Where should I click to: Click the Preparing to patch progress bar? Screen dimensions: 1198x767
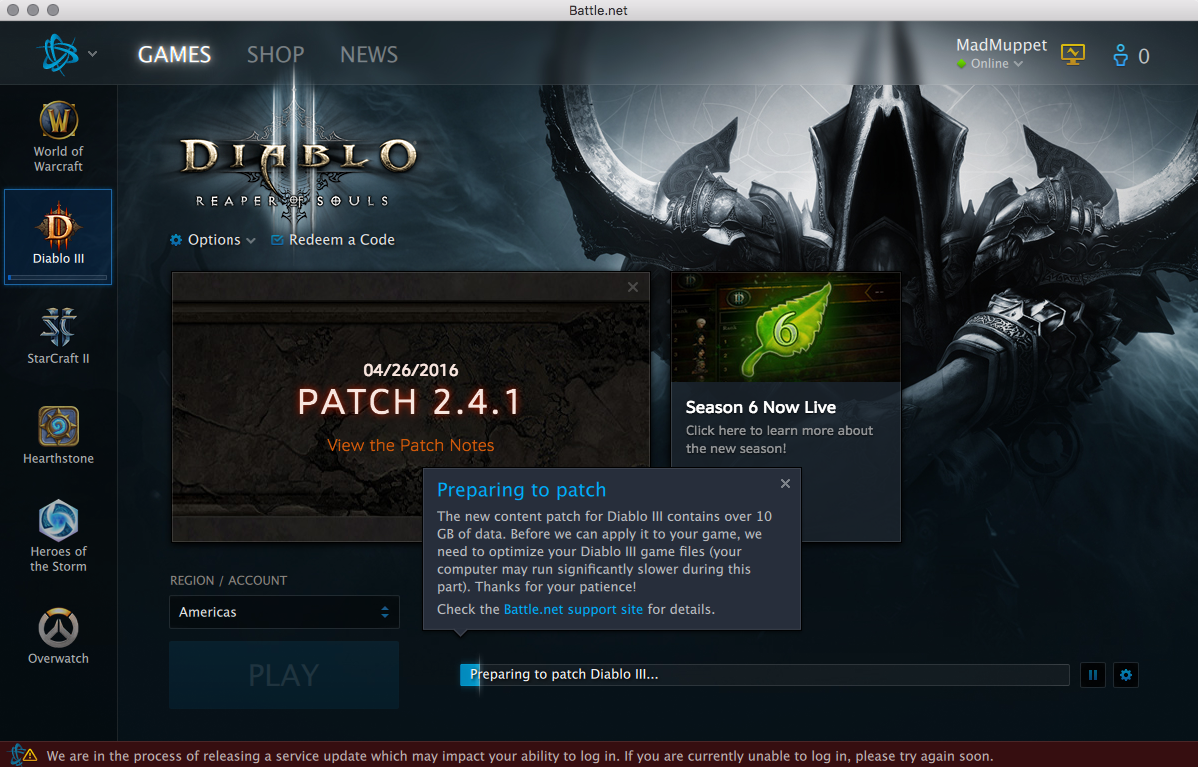tap(764, 675)
